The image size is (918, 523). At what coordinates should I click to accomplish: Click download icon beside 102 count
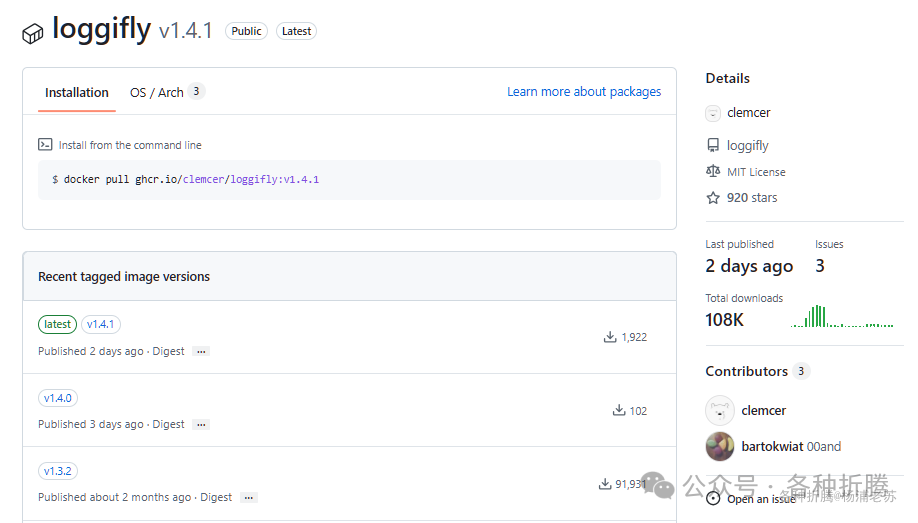[619, 410]
